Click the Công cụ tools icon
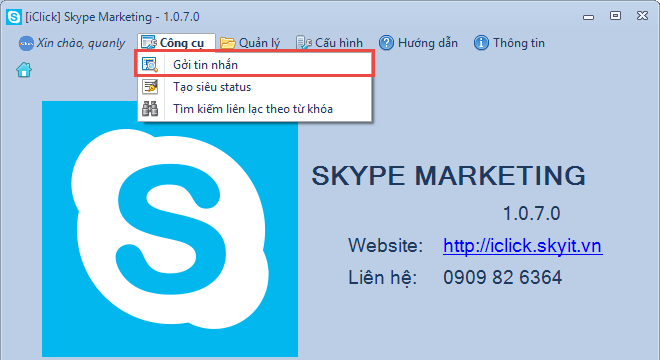The height and width of the screenshot is (360, 660). [x=149, y=43]
